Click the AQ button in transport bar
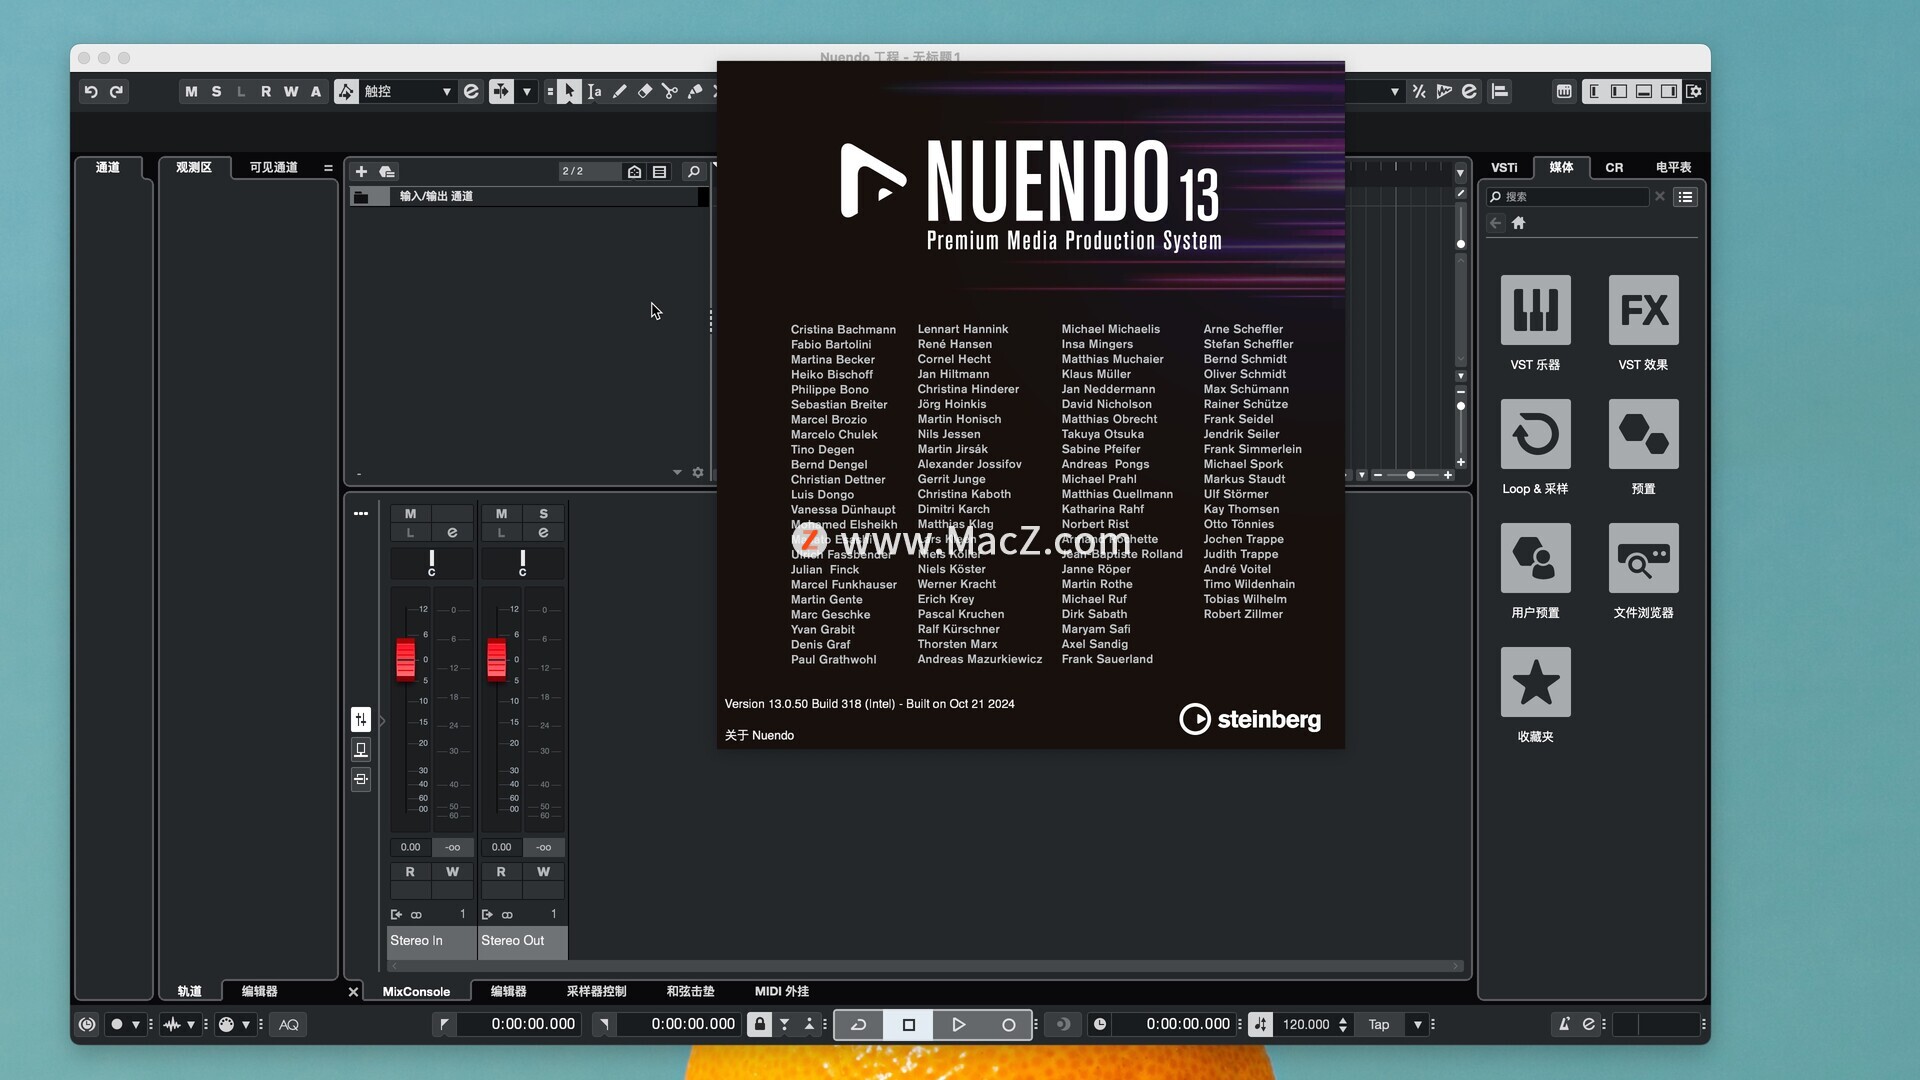 click(x=289, y=1024)
